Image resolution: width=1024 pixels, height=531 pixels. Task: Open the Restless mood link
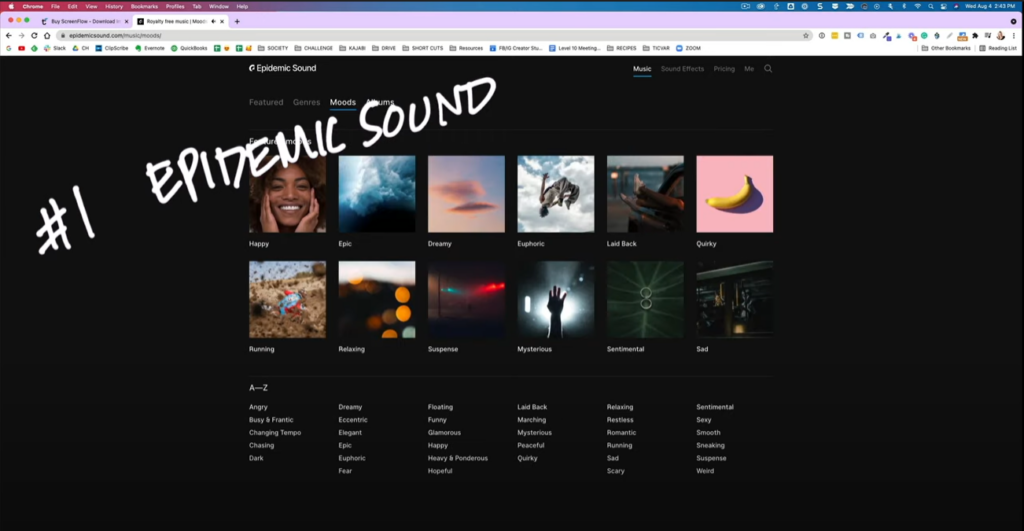click(620, 420)
